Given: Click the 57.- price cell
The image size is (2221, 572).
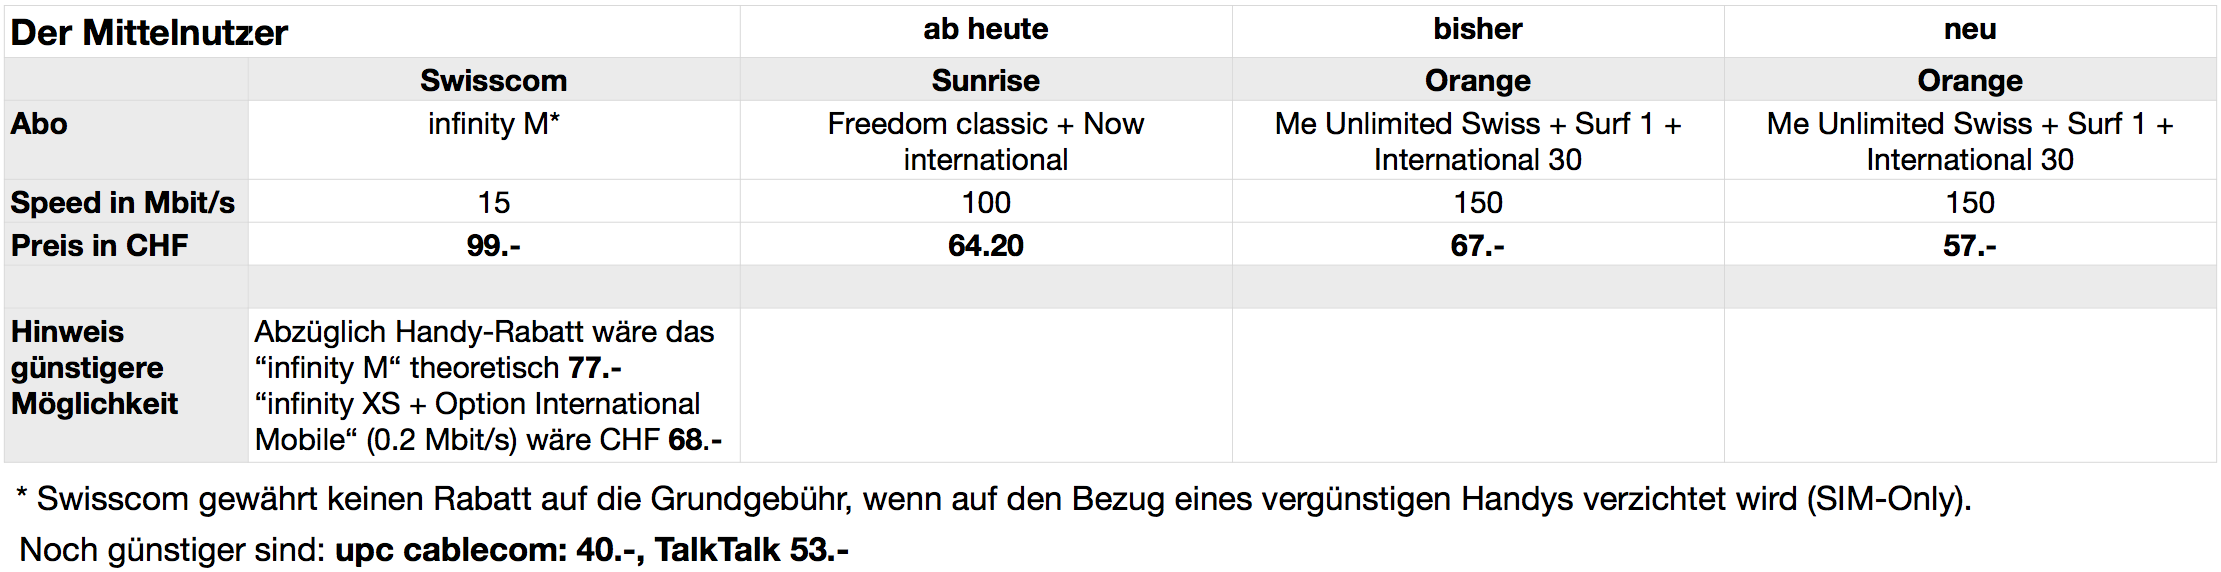Looking at the screenshot, I should [x=1969, y=245].
